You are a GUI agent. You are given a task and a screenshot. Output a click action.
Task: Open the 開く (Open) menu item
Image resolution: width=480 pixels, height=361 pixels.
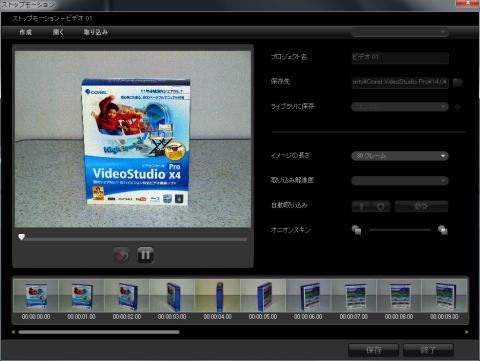coord(58,32)
